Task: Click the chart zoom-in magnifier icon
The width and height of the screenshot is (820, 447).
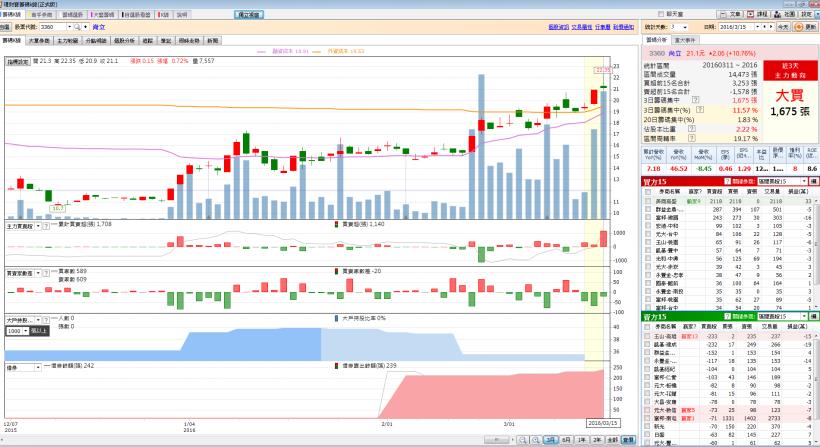Action: [536, 440]
